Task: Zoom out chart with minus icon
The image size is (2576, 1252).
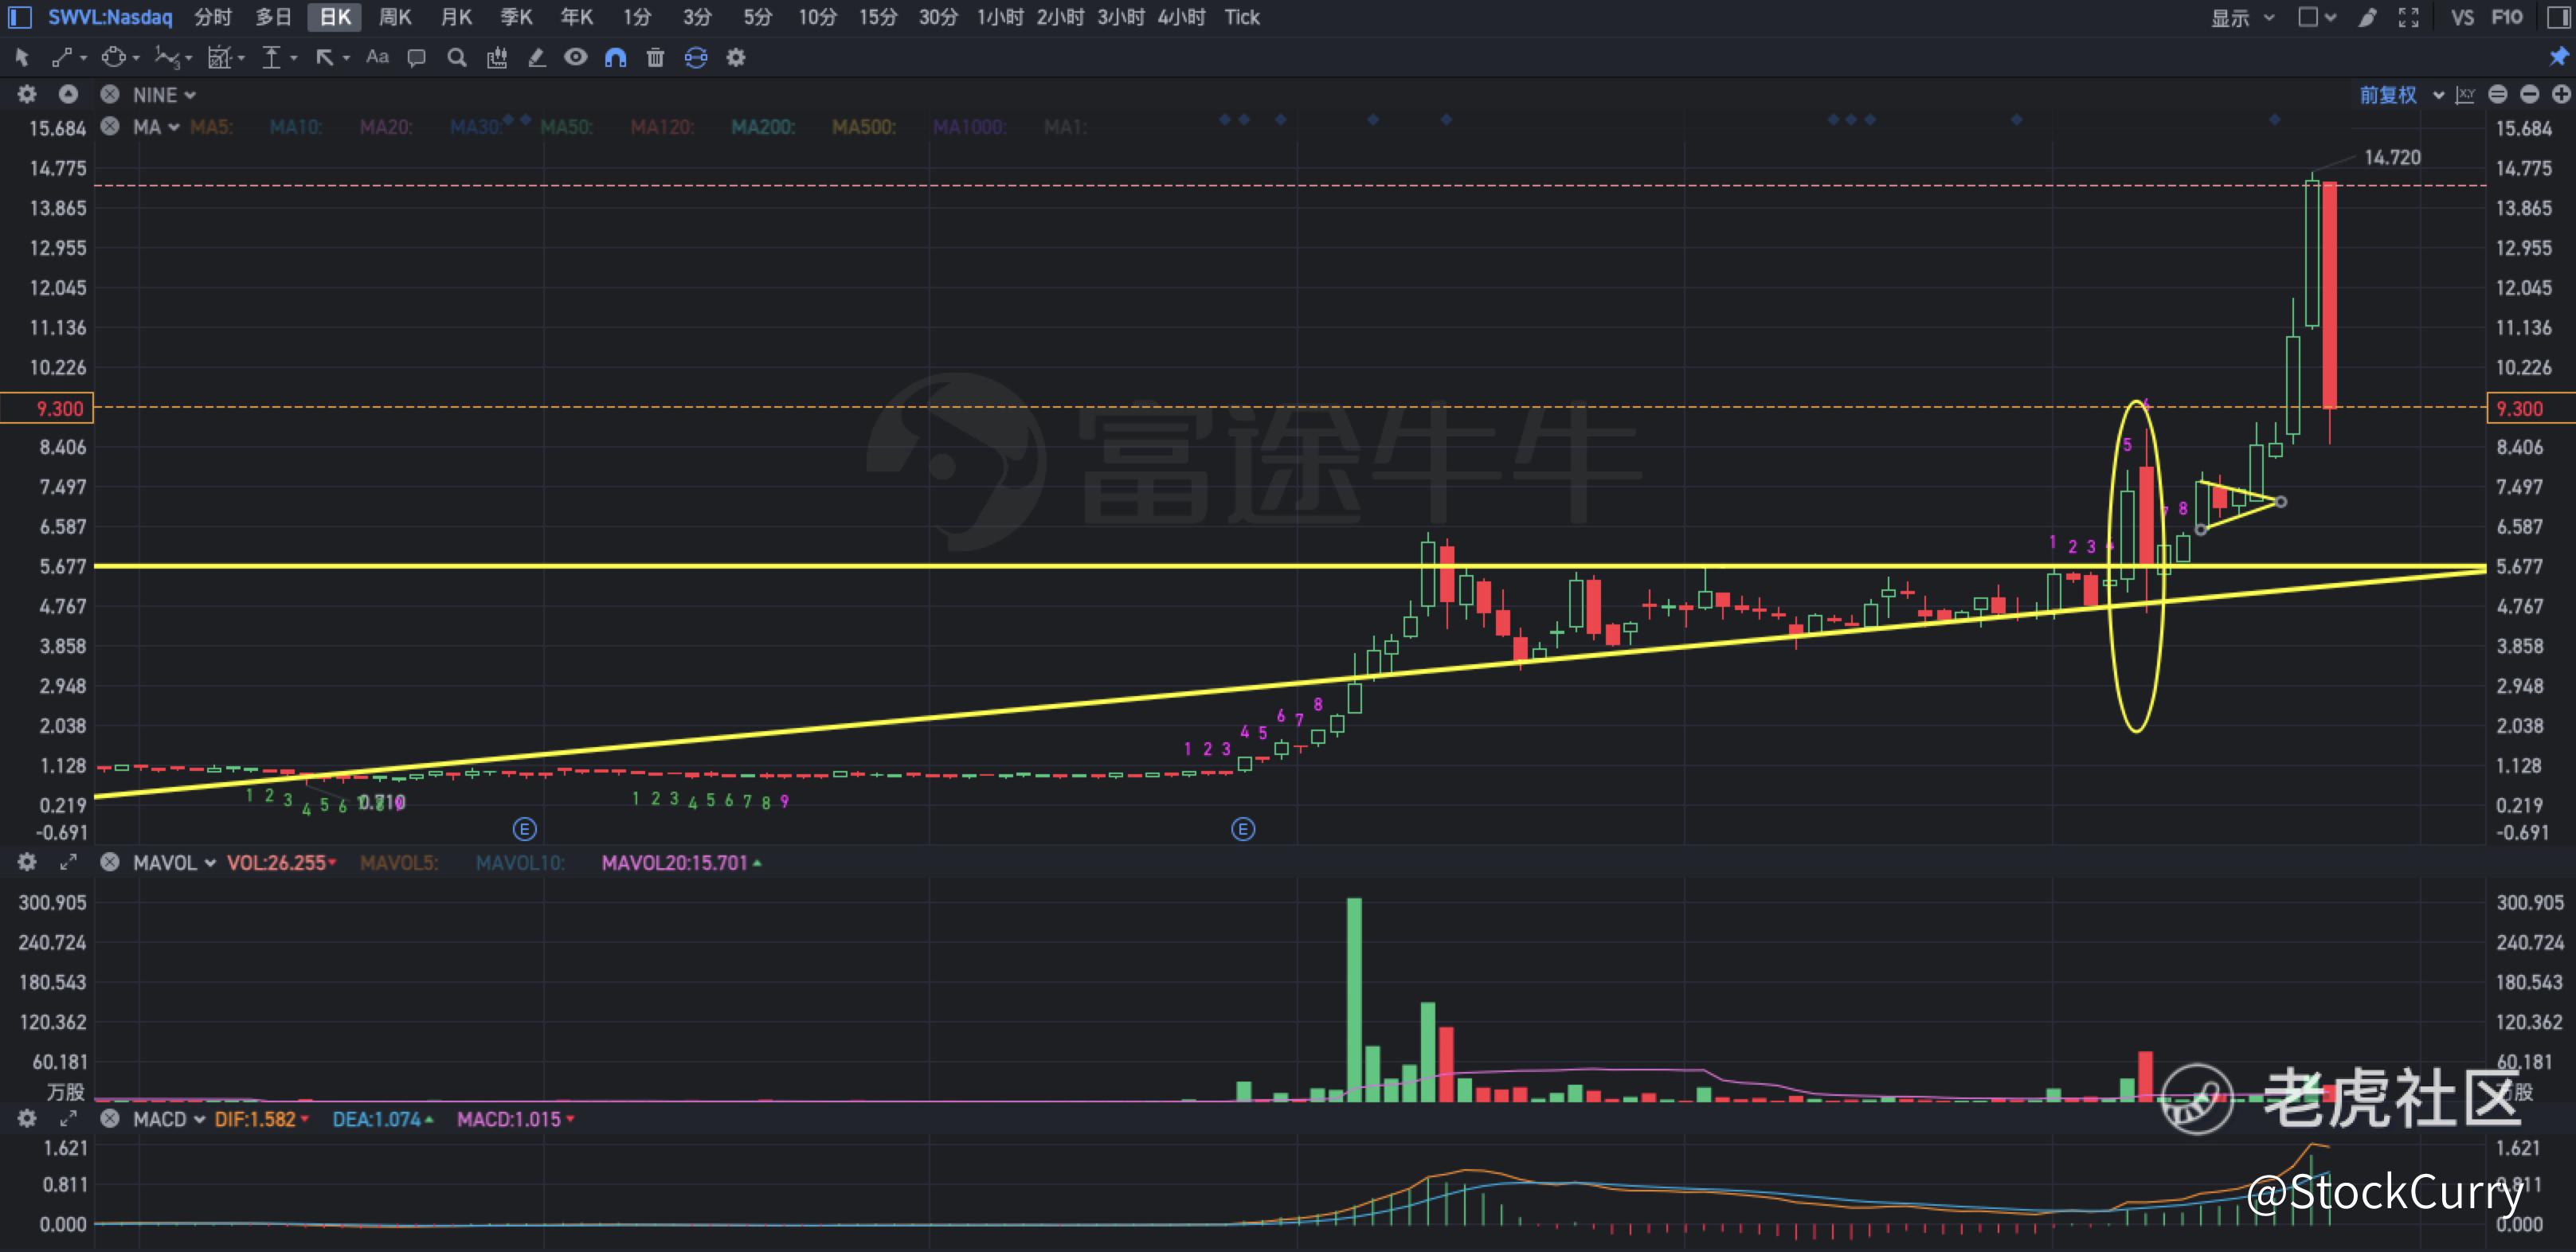Action: (x=2530, y=94)
